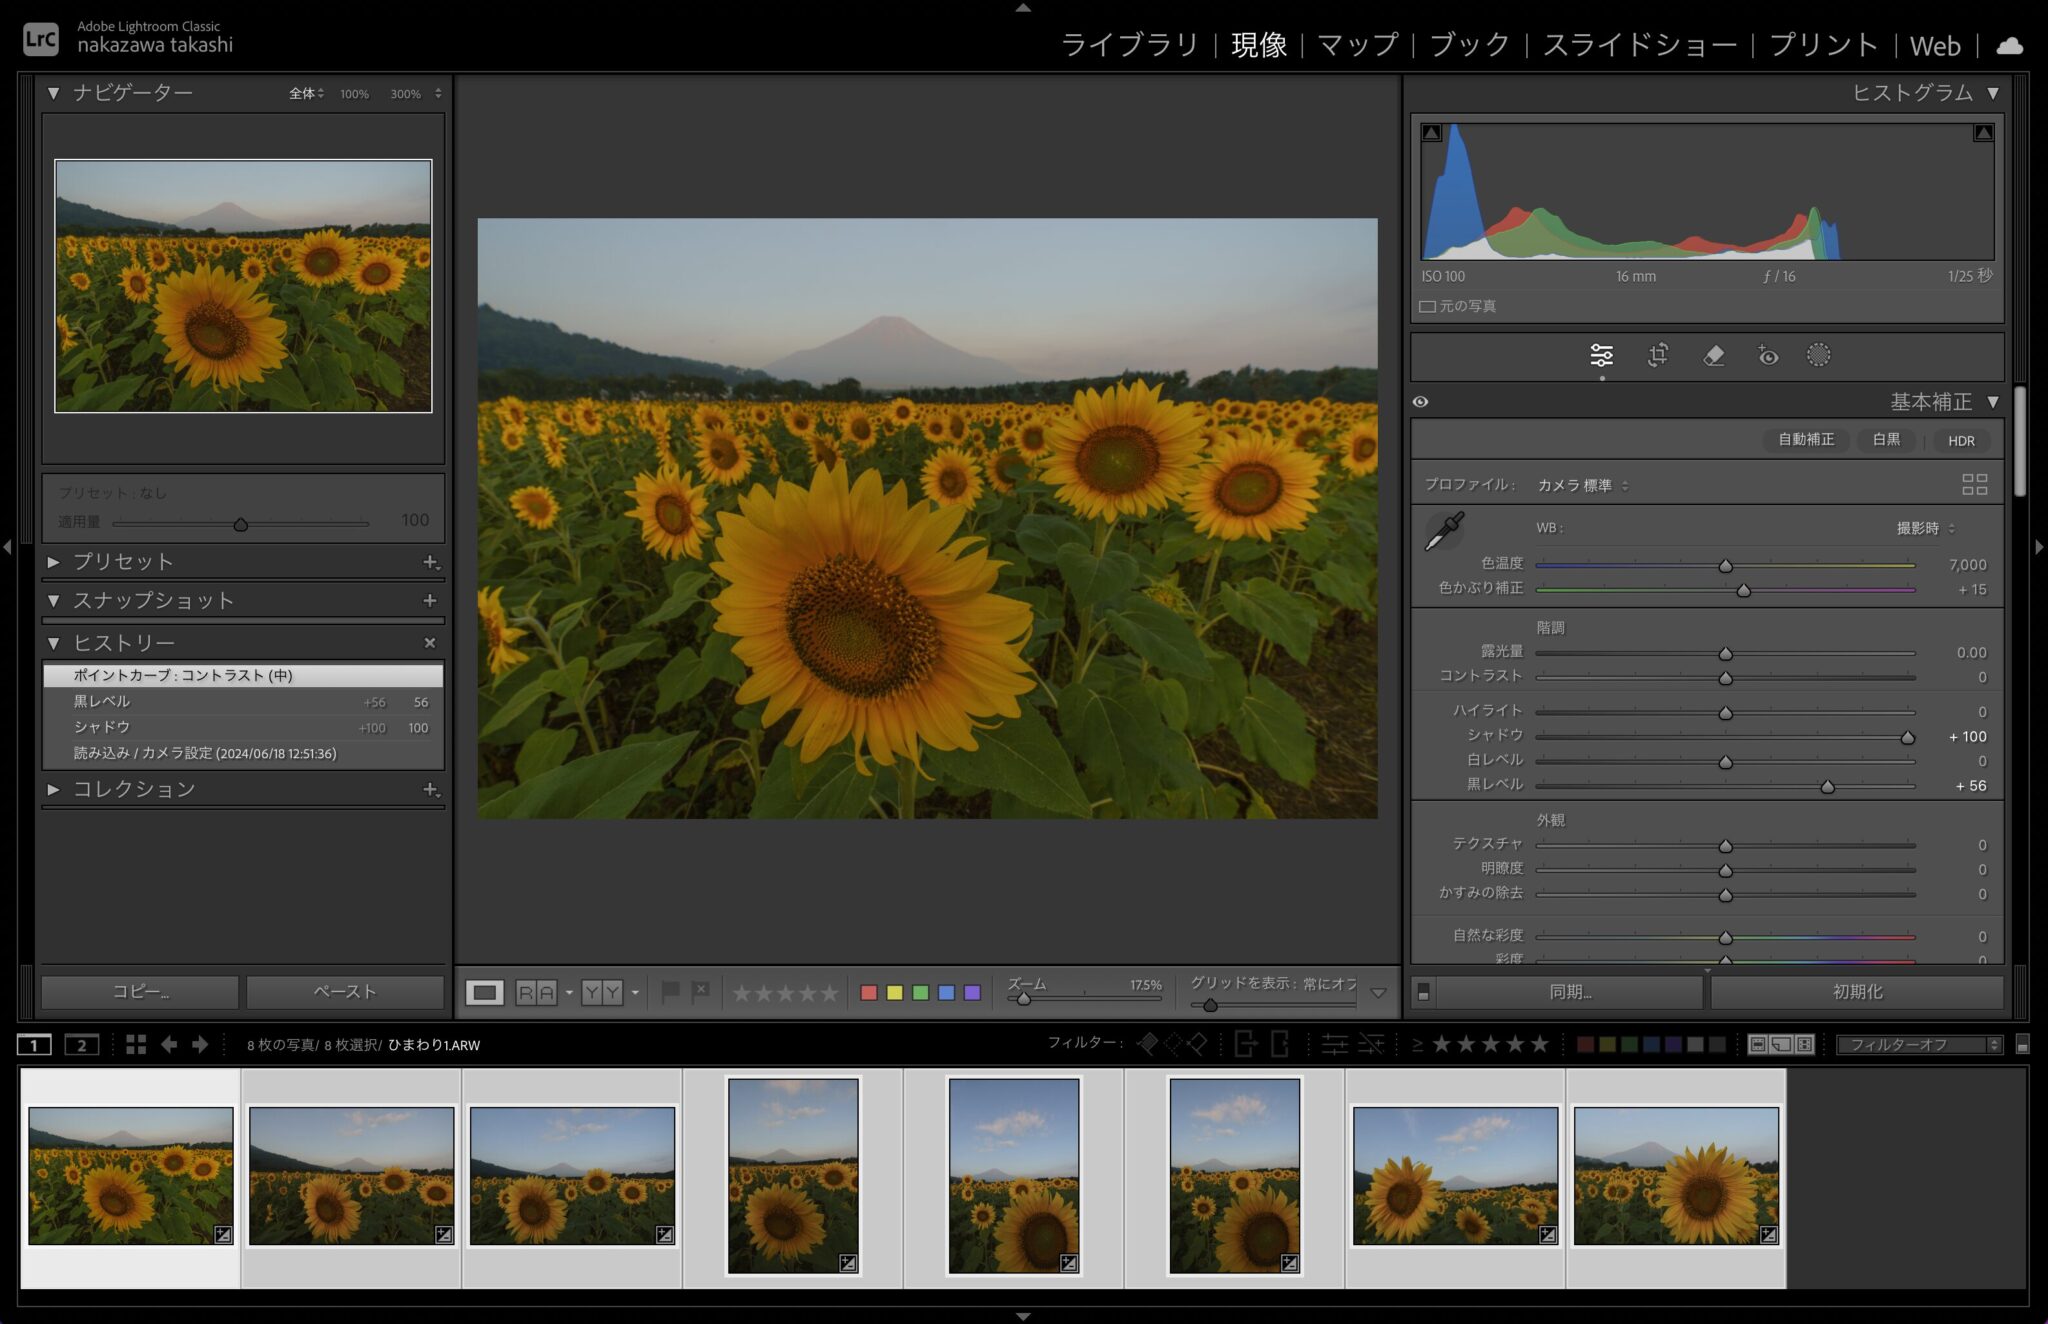2048x1324 pixels.
Task: Enable the 元の写真 checkbox
Action: pyautogui.click(x=1428, y=306)
